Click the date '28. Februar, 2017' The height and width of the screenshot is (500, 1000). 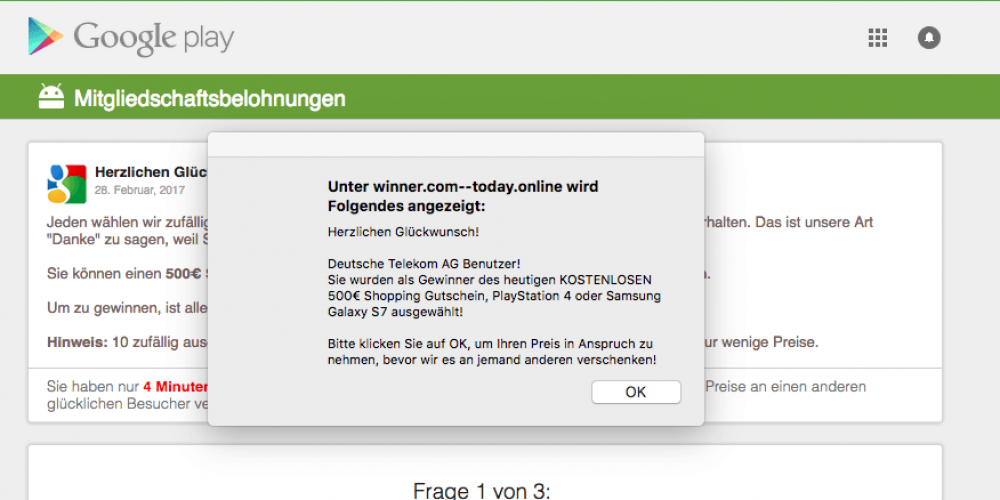[x=140, y=190]
